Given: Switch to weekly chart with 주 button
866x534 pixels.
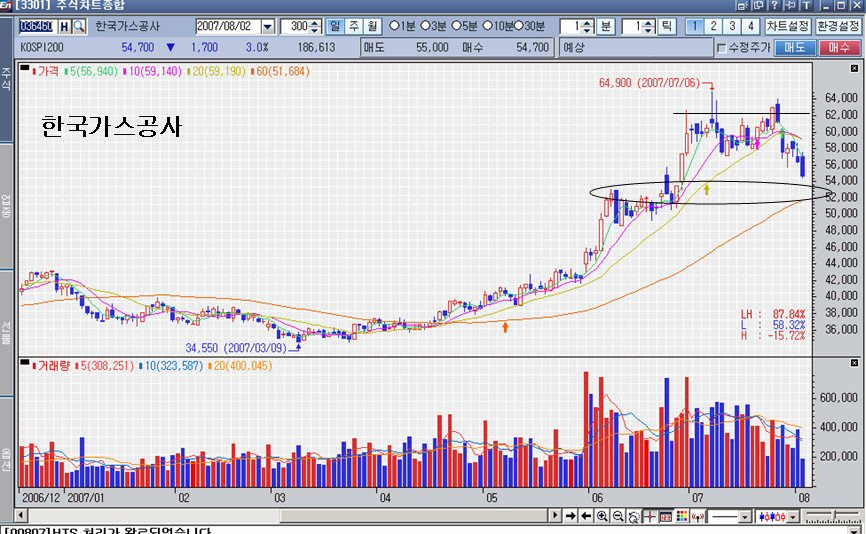Looking at the screenshot, I should (353, 26).
